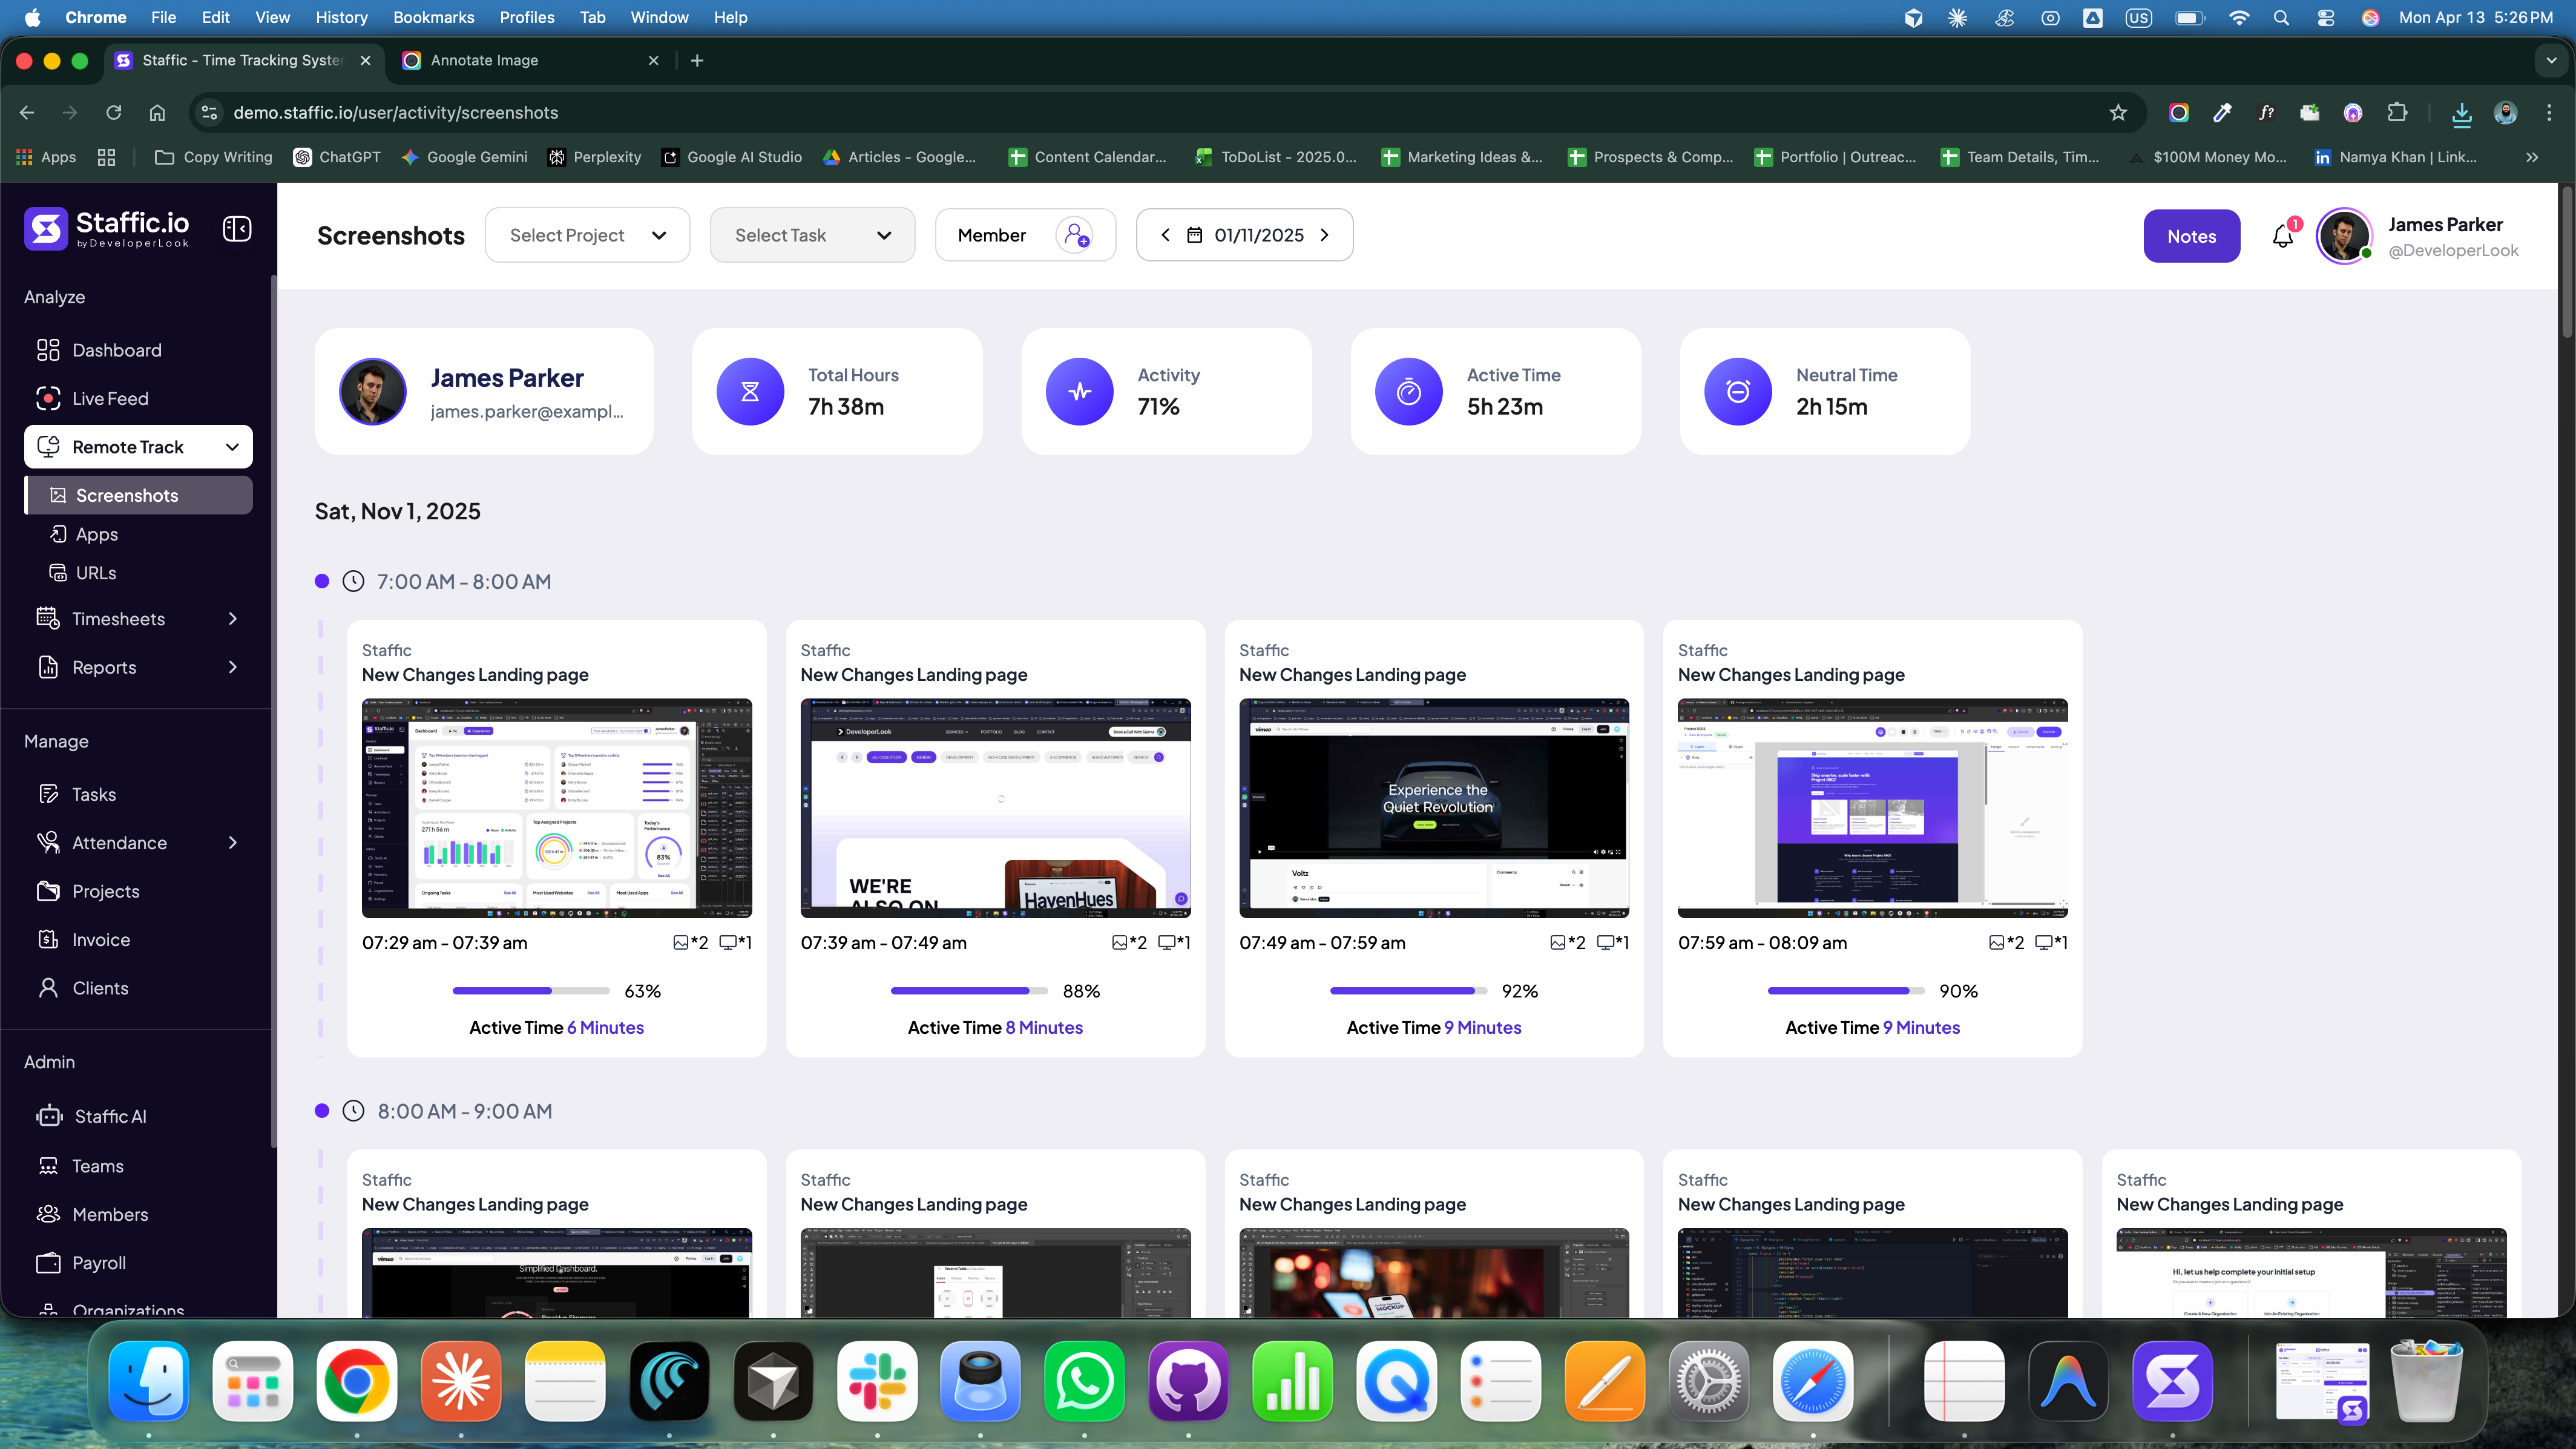Open the Chrome History menu

(341, 17)
